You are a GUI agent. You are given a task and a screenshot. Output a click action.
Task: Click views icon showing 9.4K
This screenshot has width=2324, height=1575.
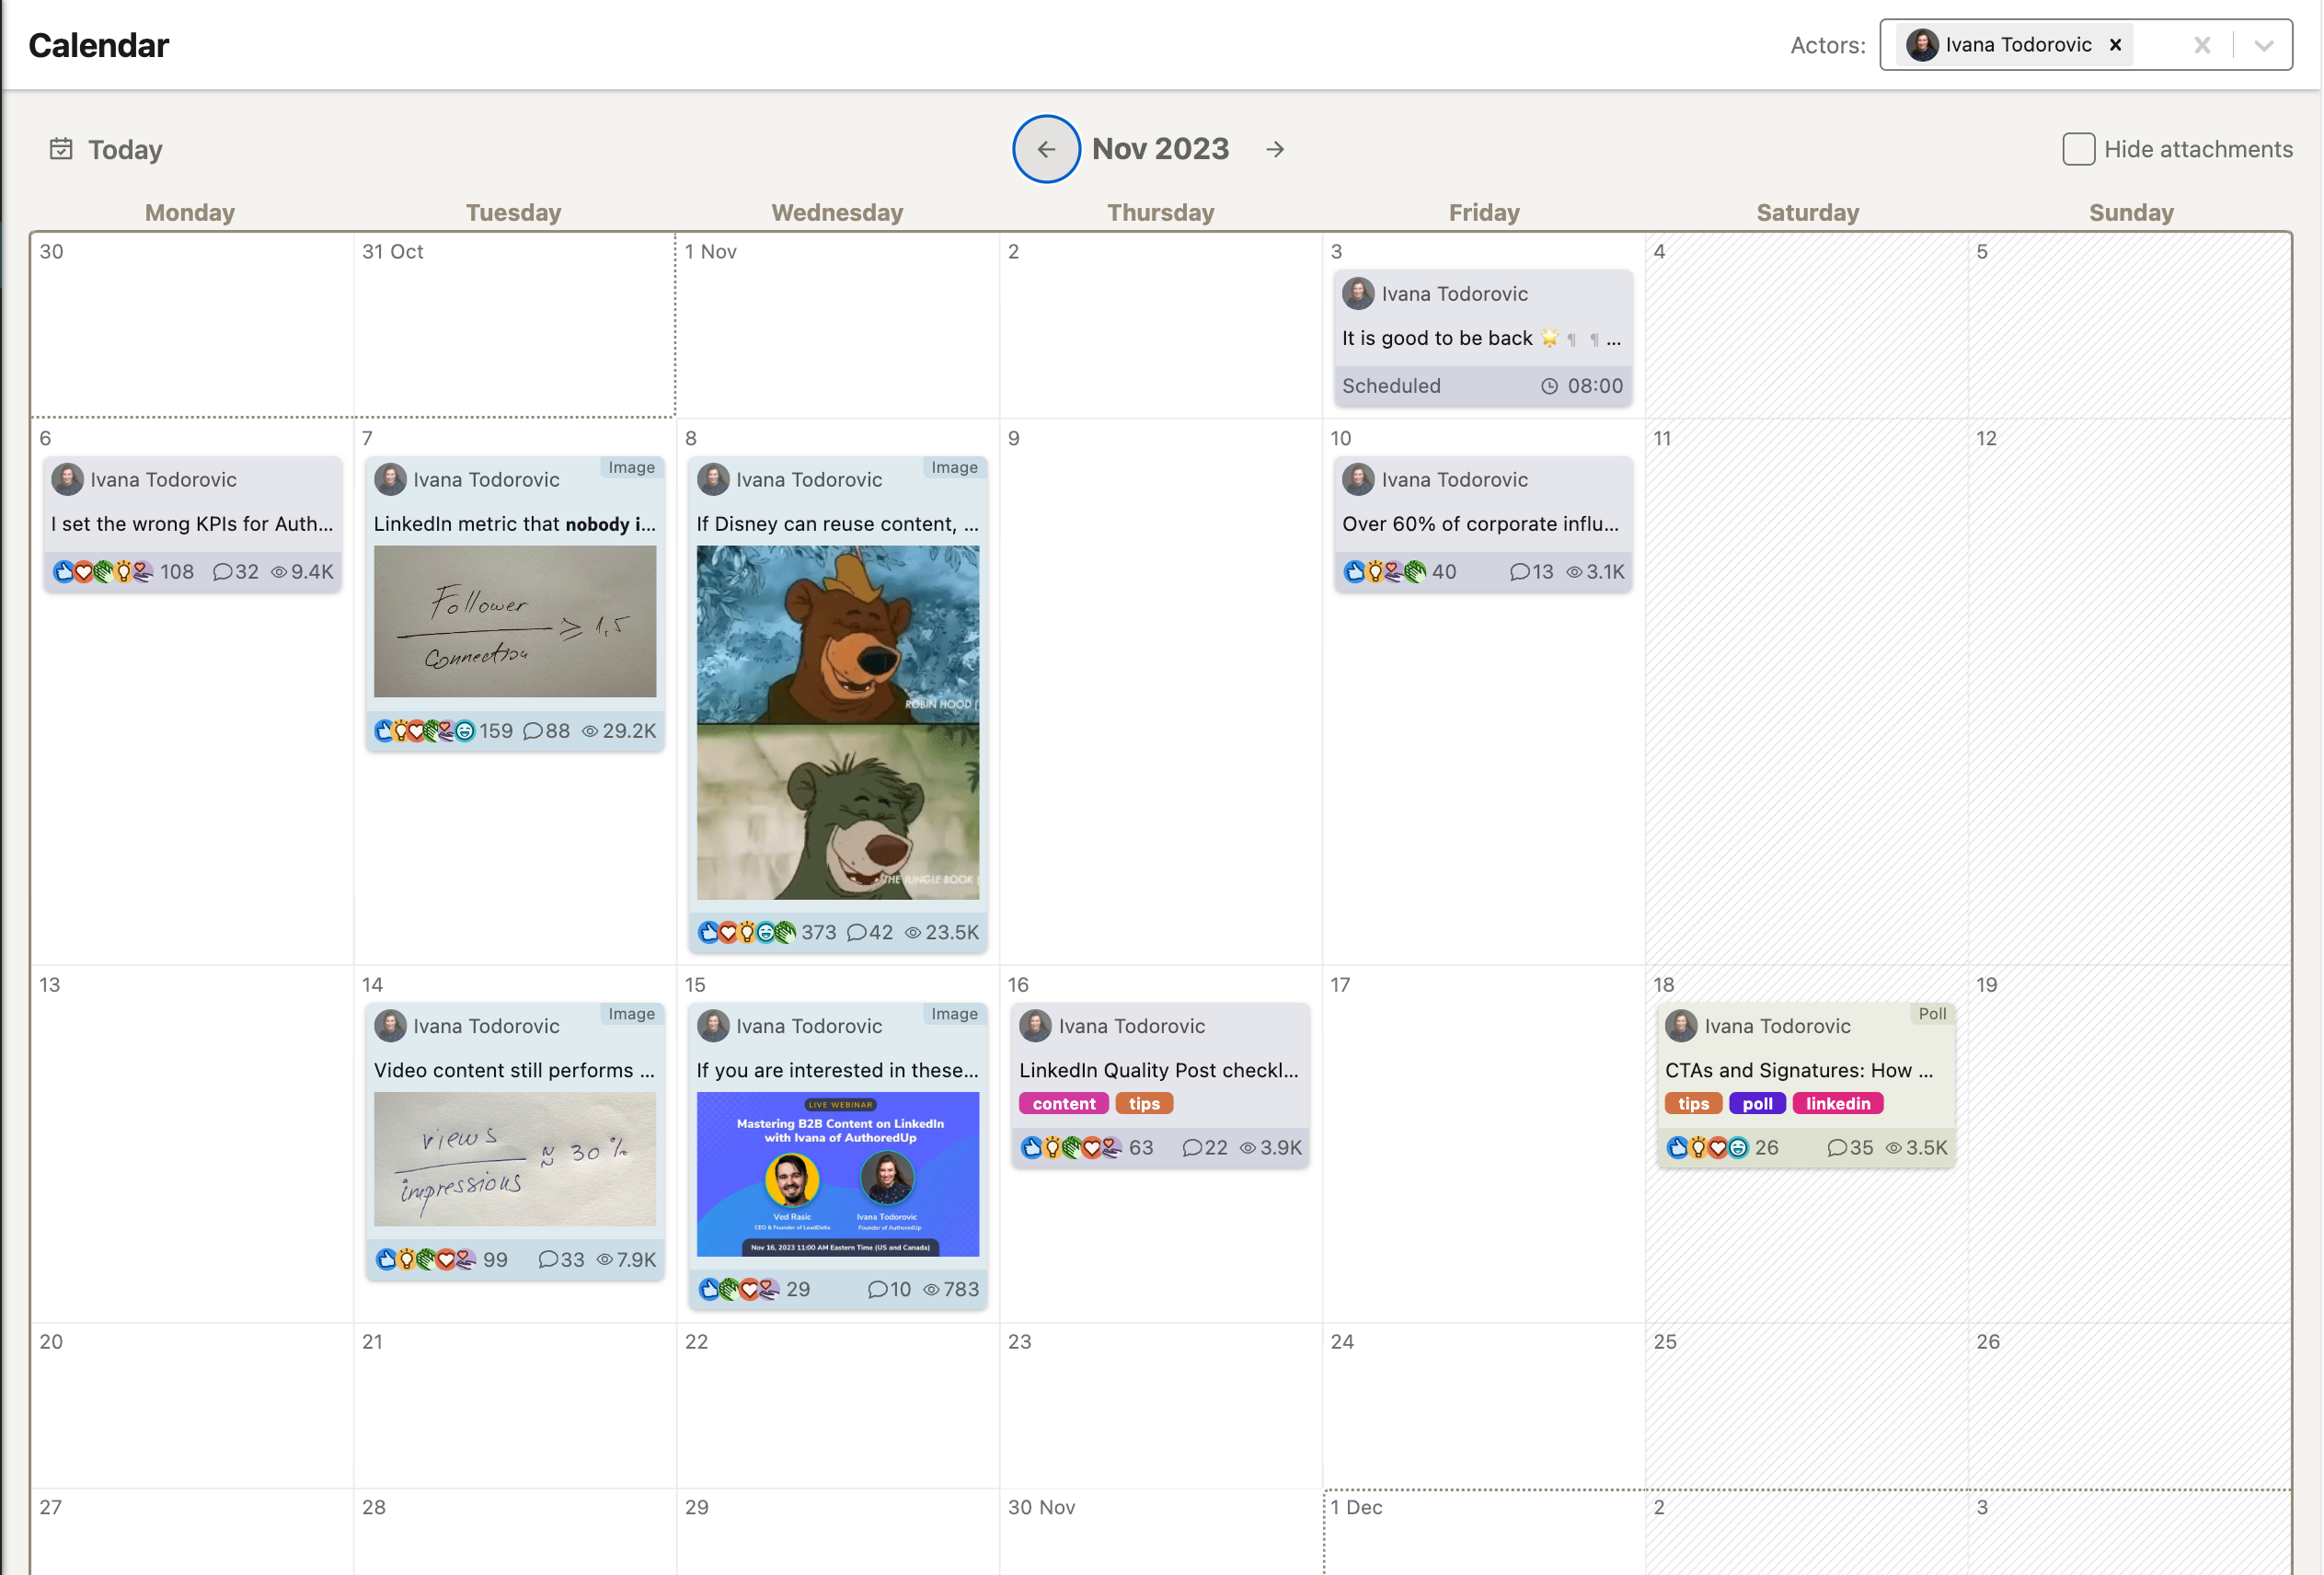point(279,572)
